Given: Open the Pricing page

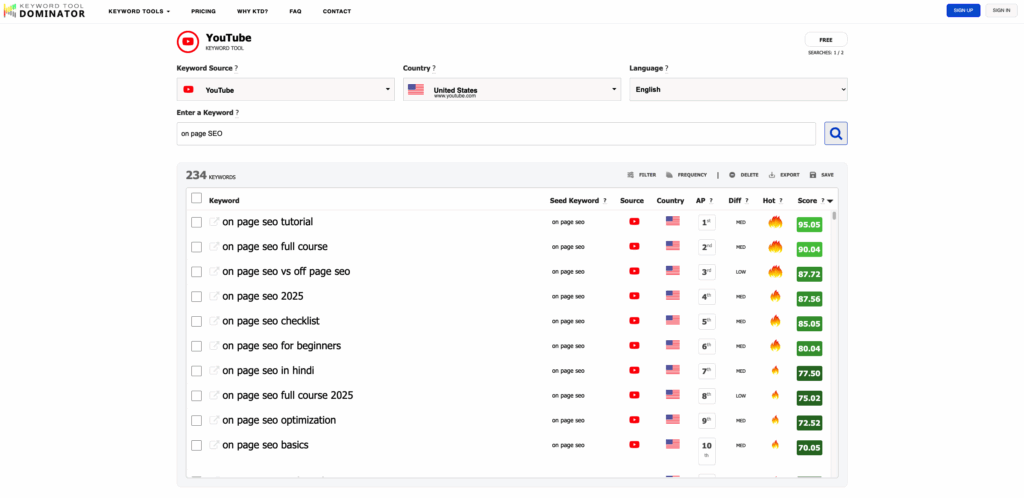Looking at the screenshot, I should click(204, 11).
